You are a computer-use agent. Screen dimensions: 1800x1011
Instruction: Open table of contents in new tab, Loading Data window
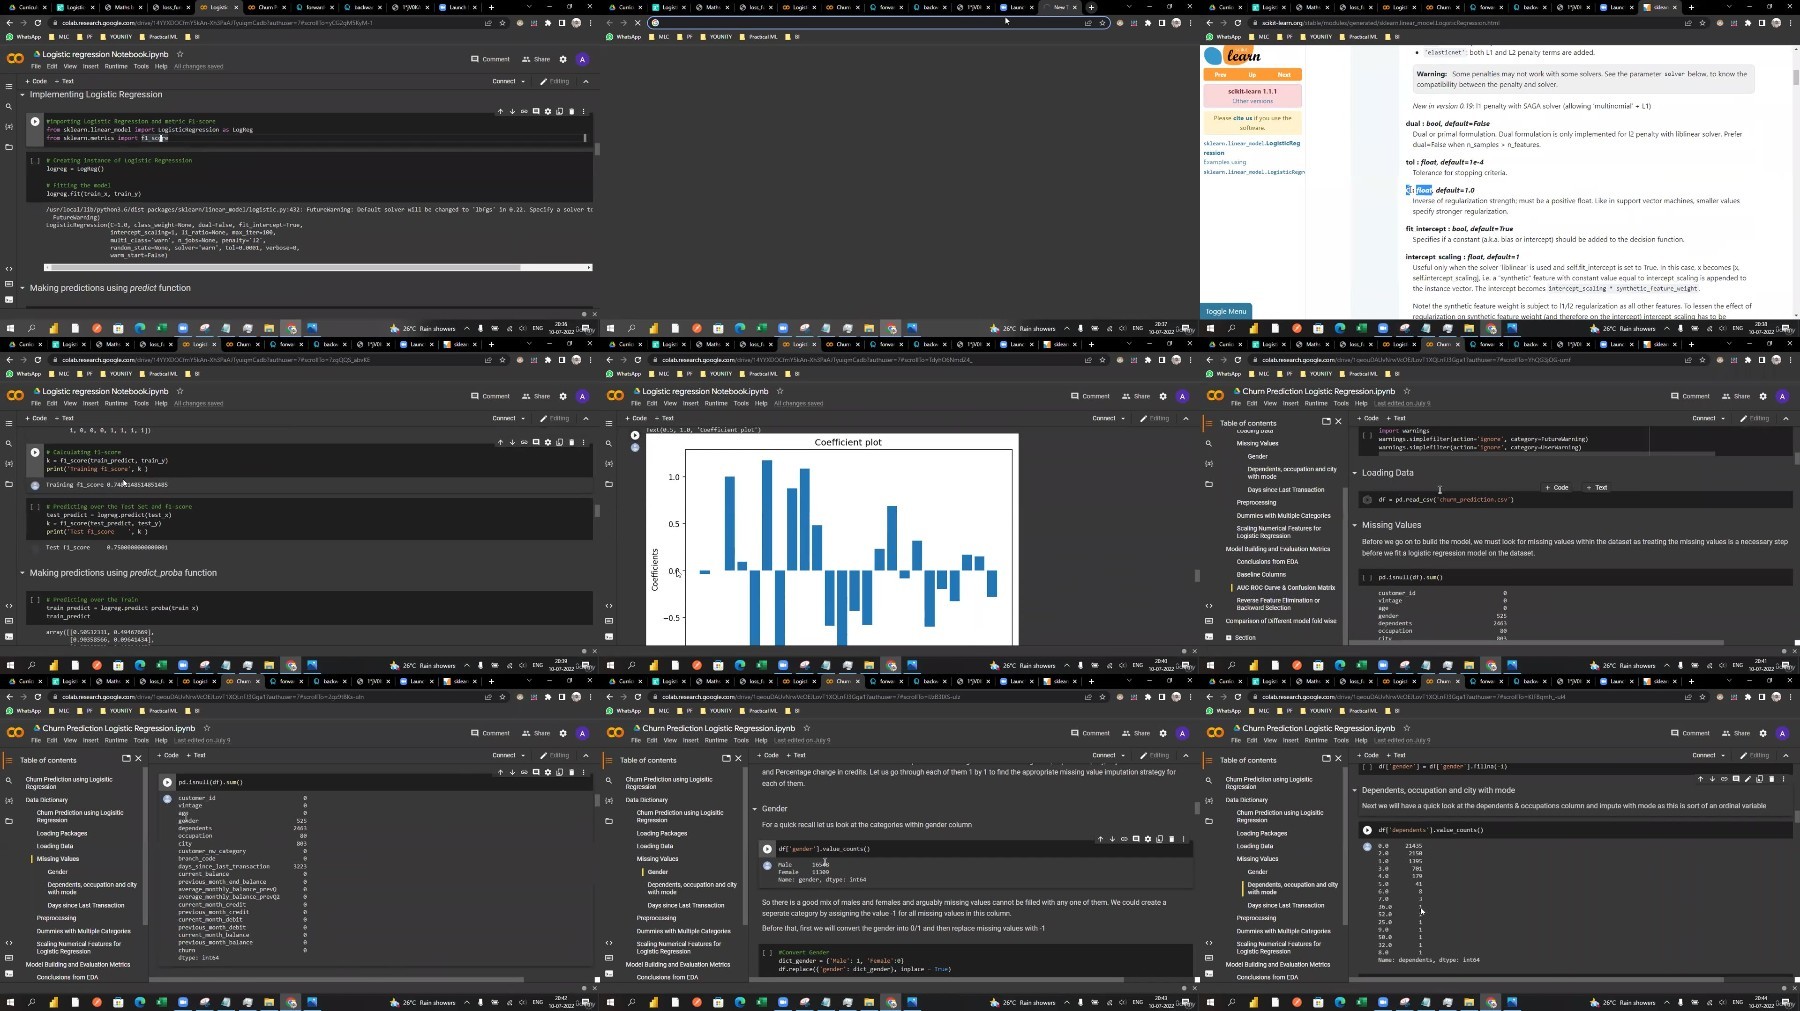(1326, 421)
